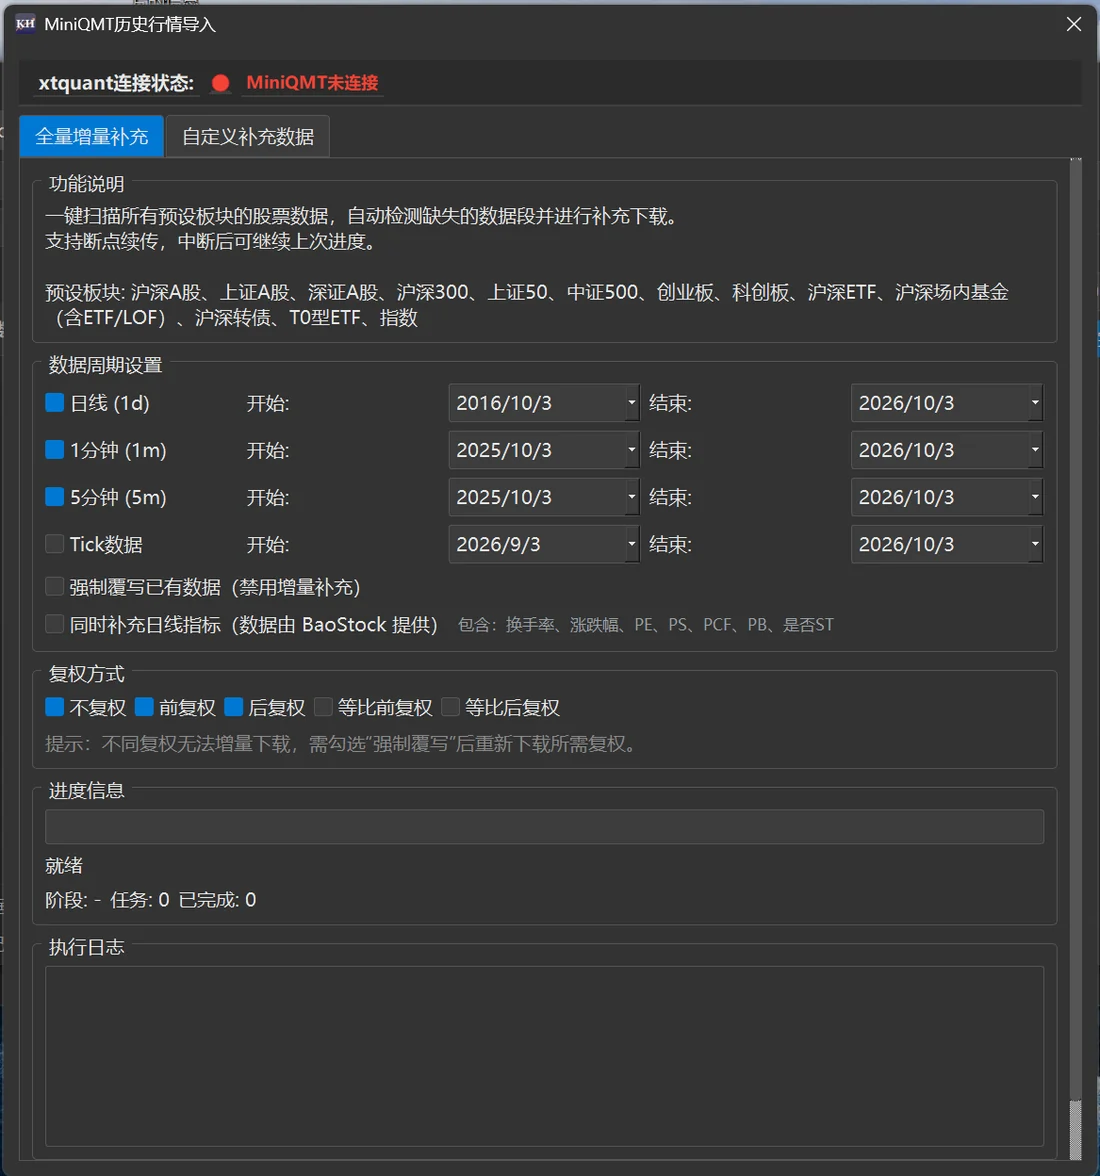This screenshot has height=1176, width=1100.
Task: Click the 2016/10/3 start date field
Action: (x=544, y=403)
